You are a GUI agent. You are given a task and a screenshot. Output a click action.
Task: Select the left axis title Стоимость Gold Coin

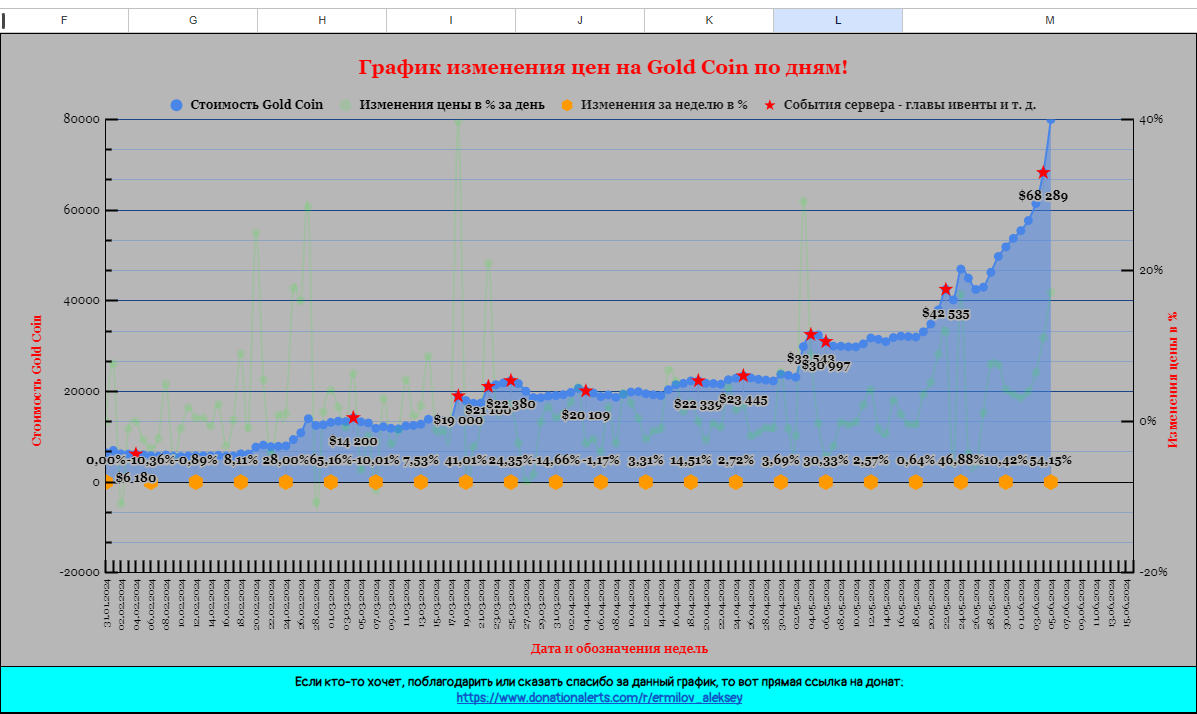point(37,379)
